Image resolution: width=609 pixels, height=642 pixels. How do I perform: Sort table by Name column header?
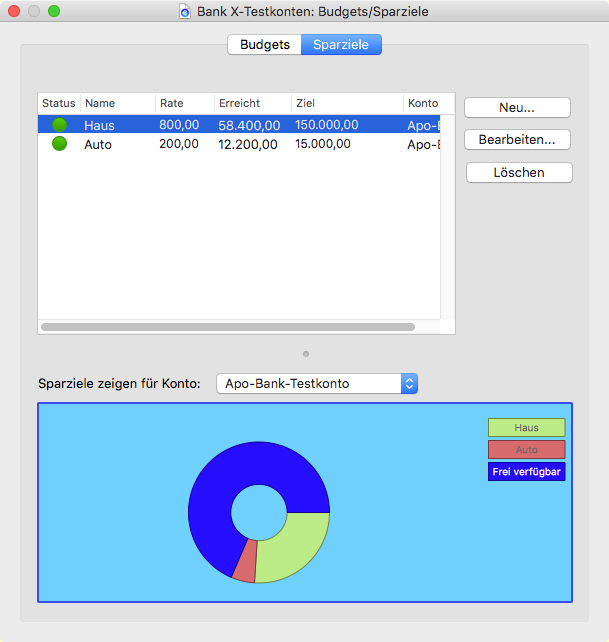[117, 104]
